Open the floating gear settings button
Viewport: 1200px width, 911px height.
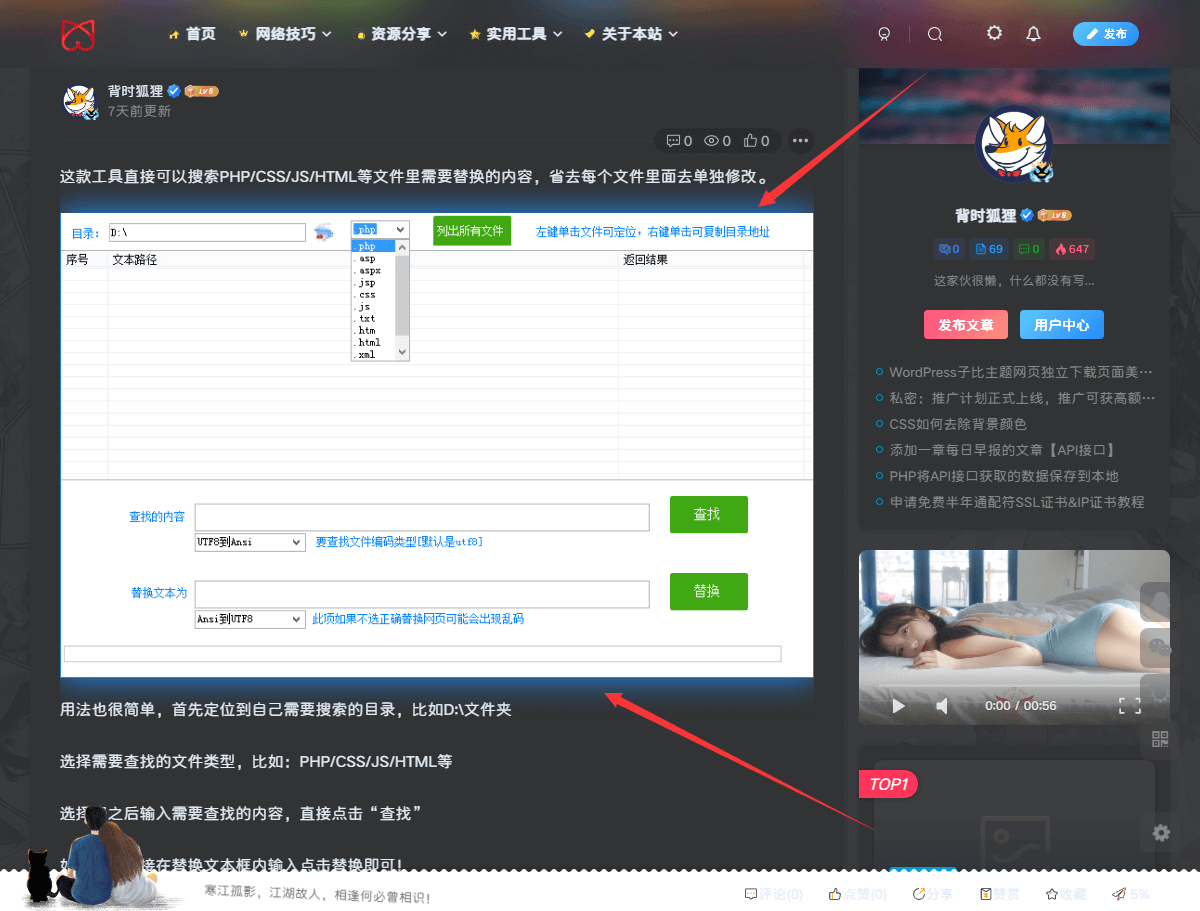pyautogui.click(x=1160, y=832)
